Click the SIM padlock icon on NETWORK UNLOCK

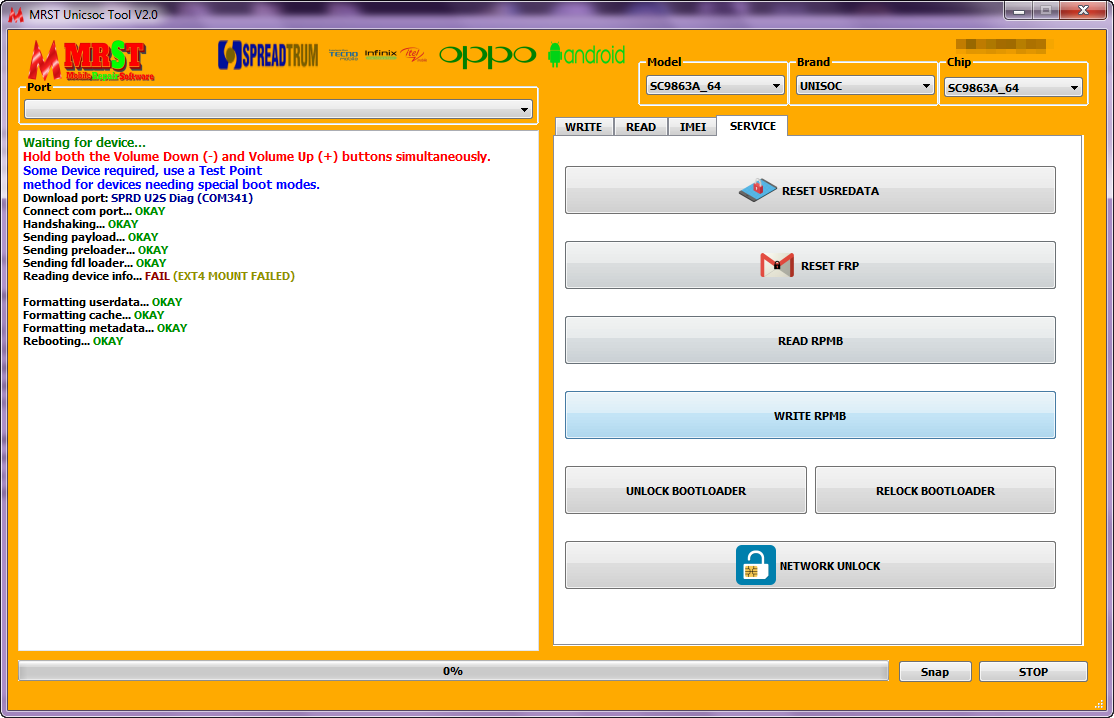point(755,565)
